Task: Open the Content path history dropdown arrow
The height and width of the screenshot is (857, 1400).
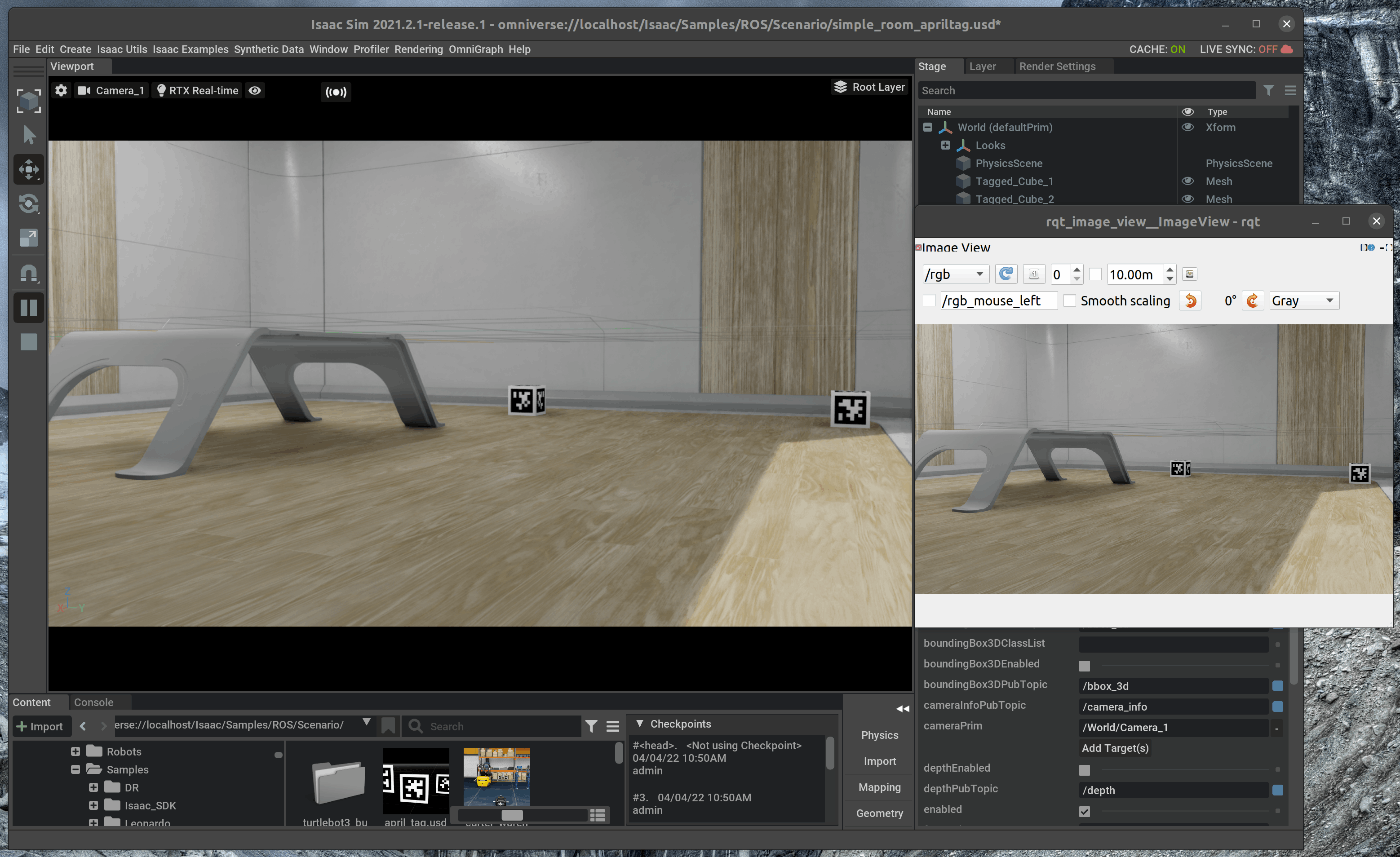Action: [x=366, y=723]
